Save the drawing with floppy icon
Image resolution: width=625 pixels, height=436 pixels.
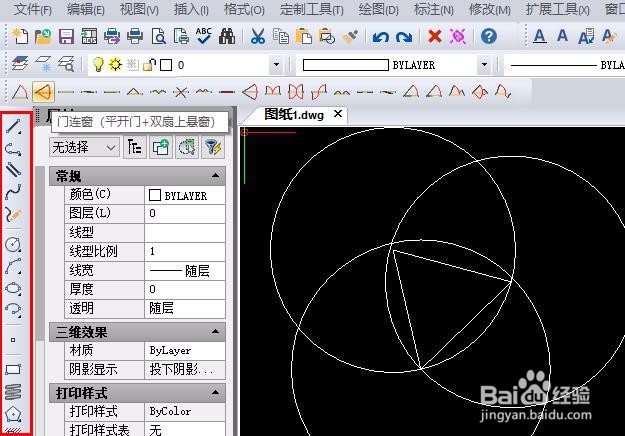66,37
